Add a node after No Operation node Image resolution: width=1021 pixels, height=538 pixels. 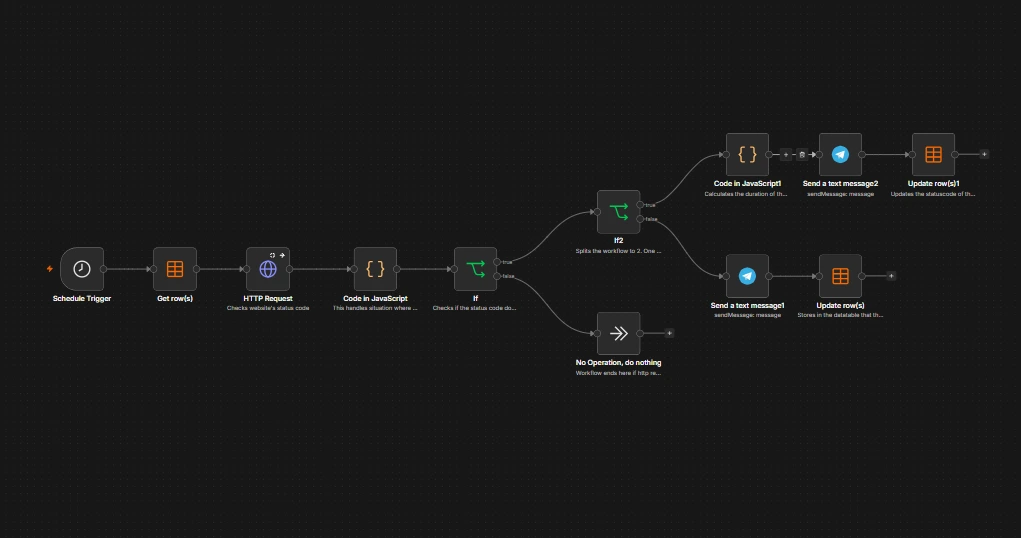point(669,333)
